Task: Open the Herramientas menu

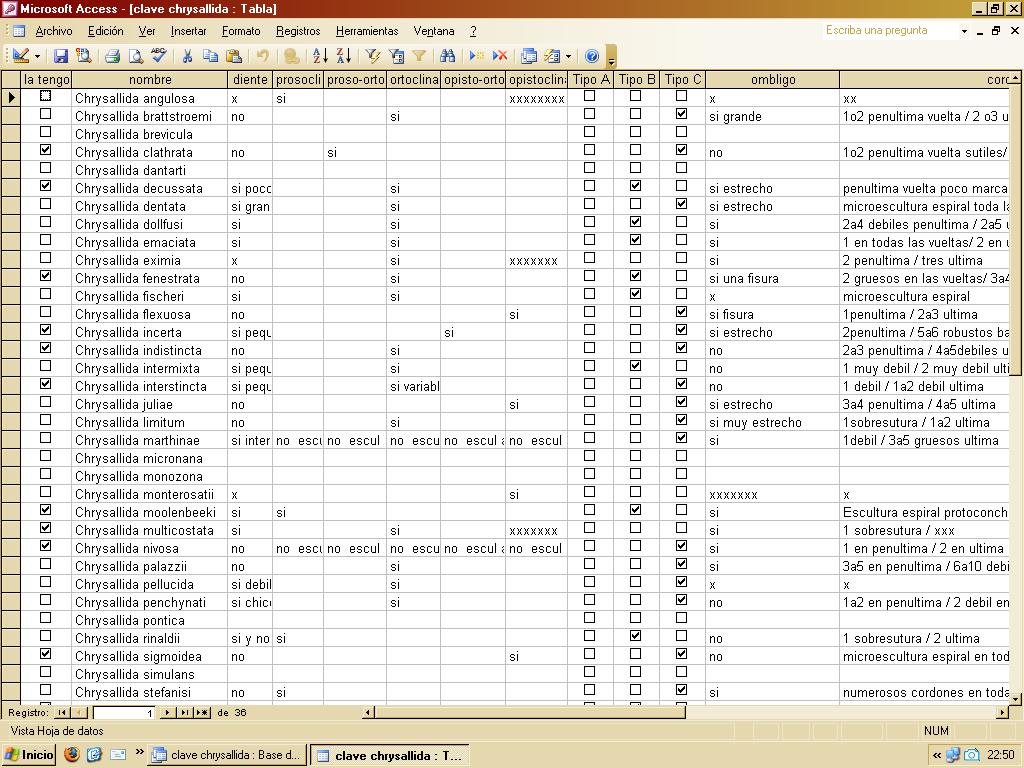Action: coord(367,31)
